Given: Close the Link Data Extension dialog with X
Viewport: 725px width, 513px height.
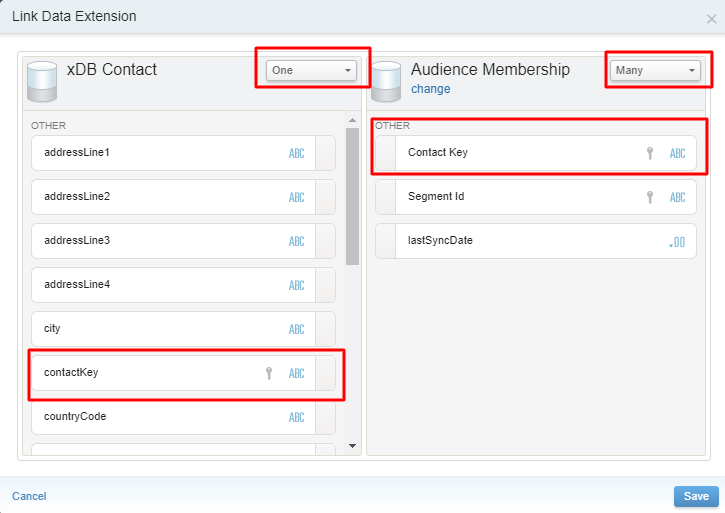Looking at the screenshot, I should point(711,19).
